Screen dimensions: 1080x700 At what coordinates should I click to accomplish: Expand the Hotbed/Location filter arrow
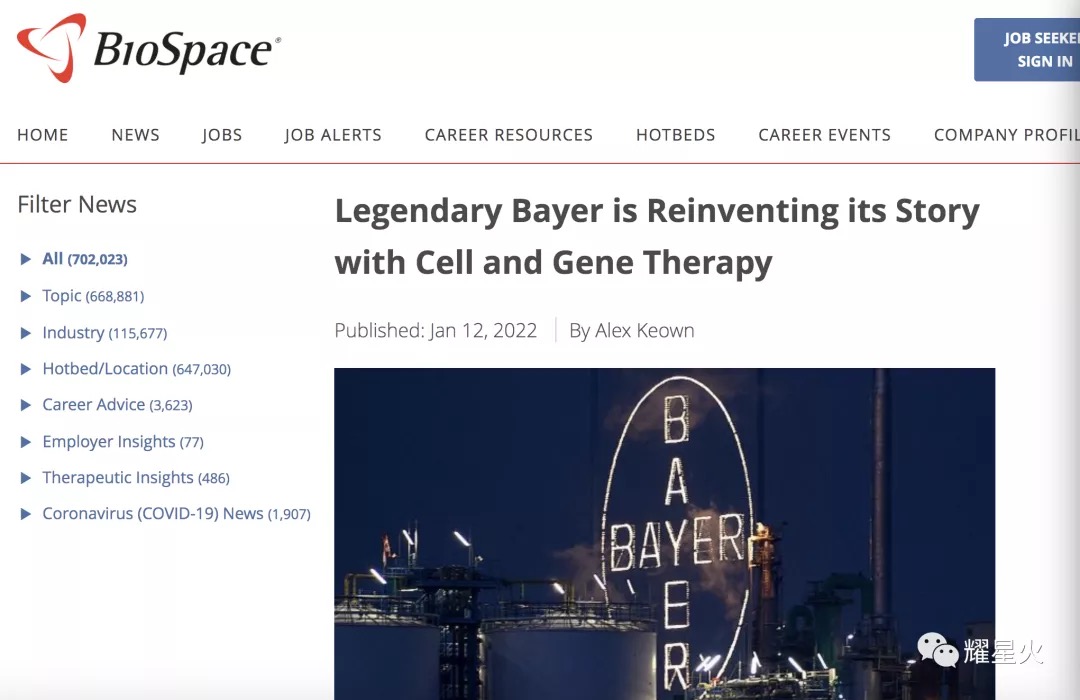[x=26, y=369]
